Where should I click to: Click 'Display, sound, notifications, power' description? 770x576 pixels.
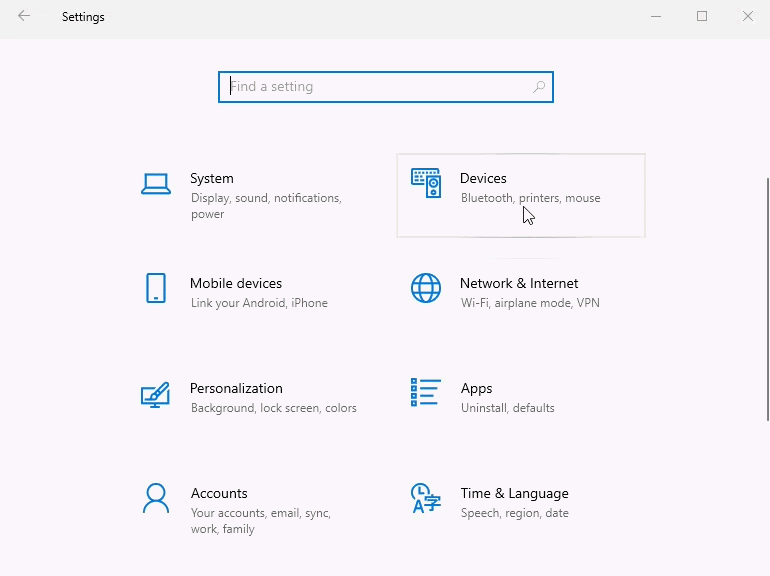click(x=266, y=206)
